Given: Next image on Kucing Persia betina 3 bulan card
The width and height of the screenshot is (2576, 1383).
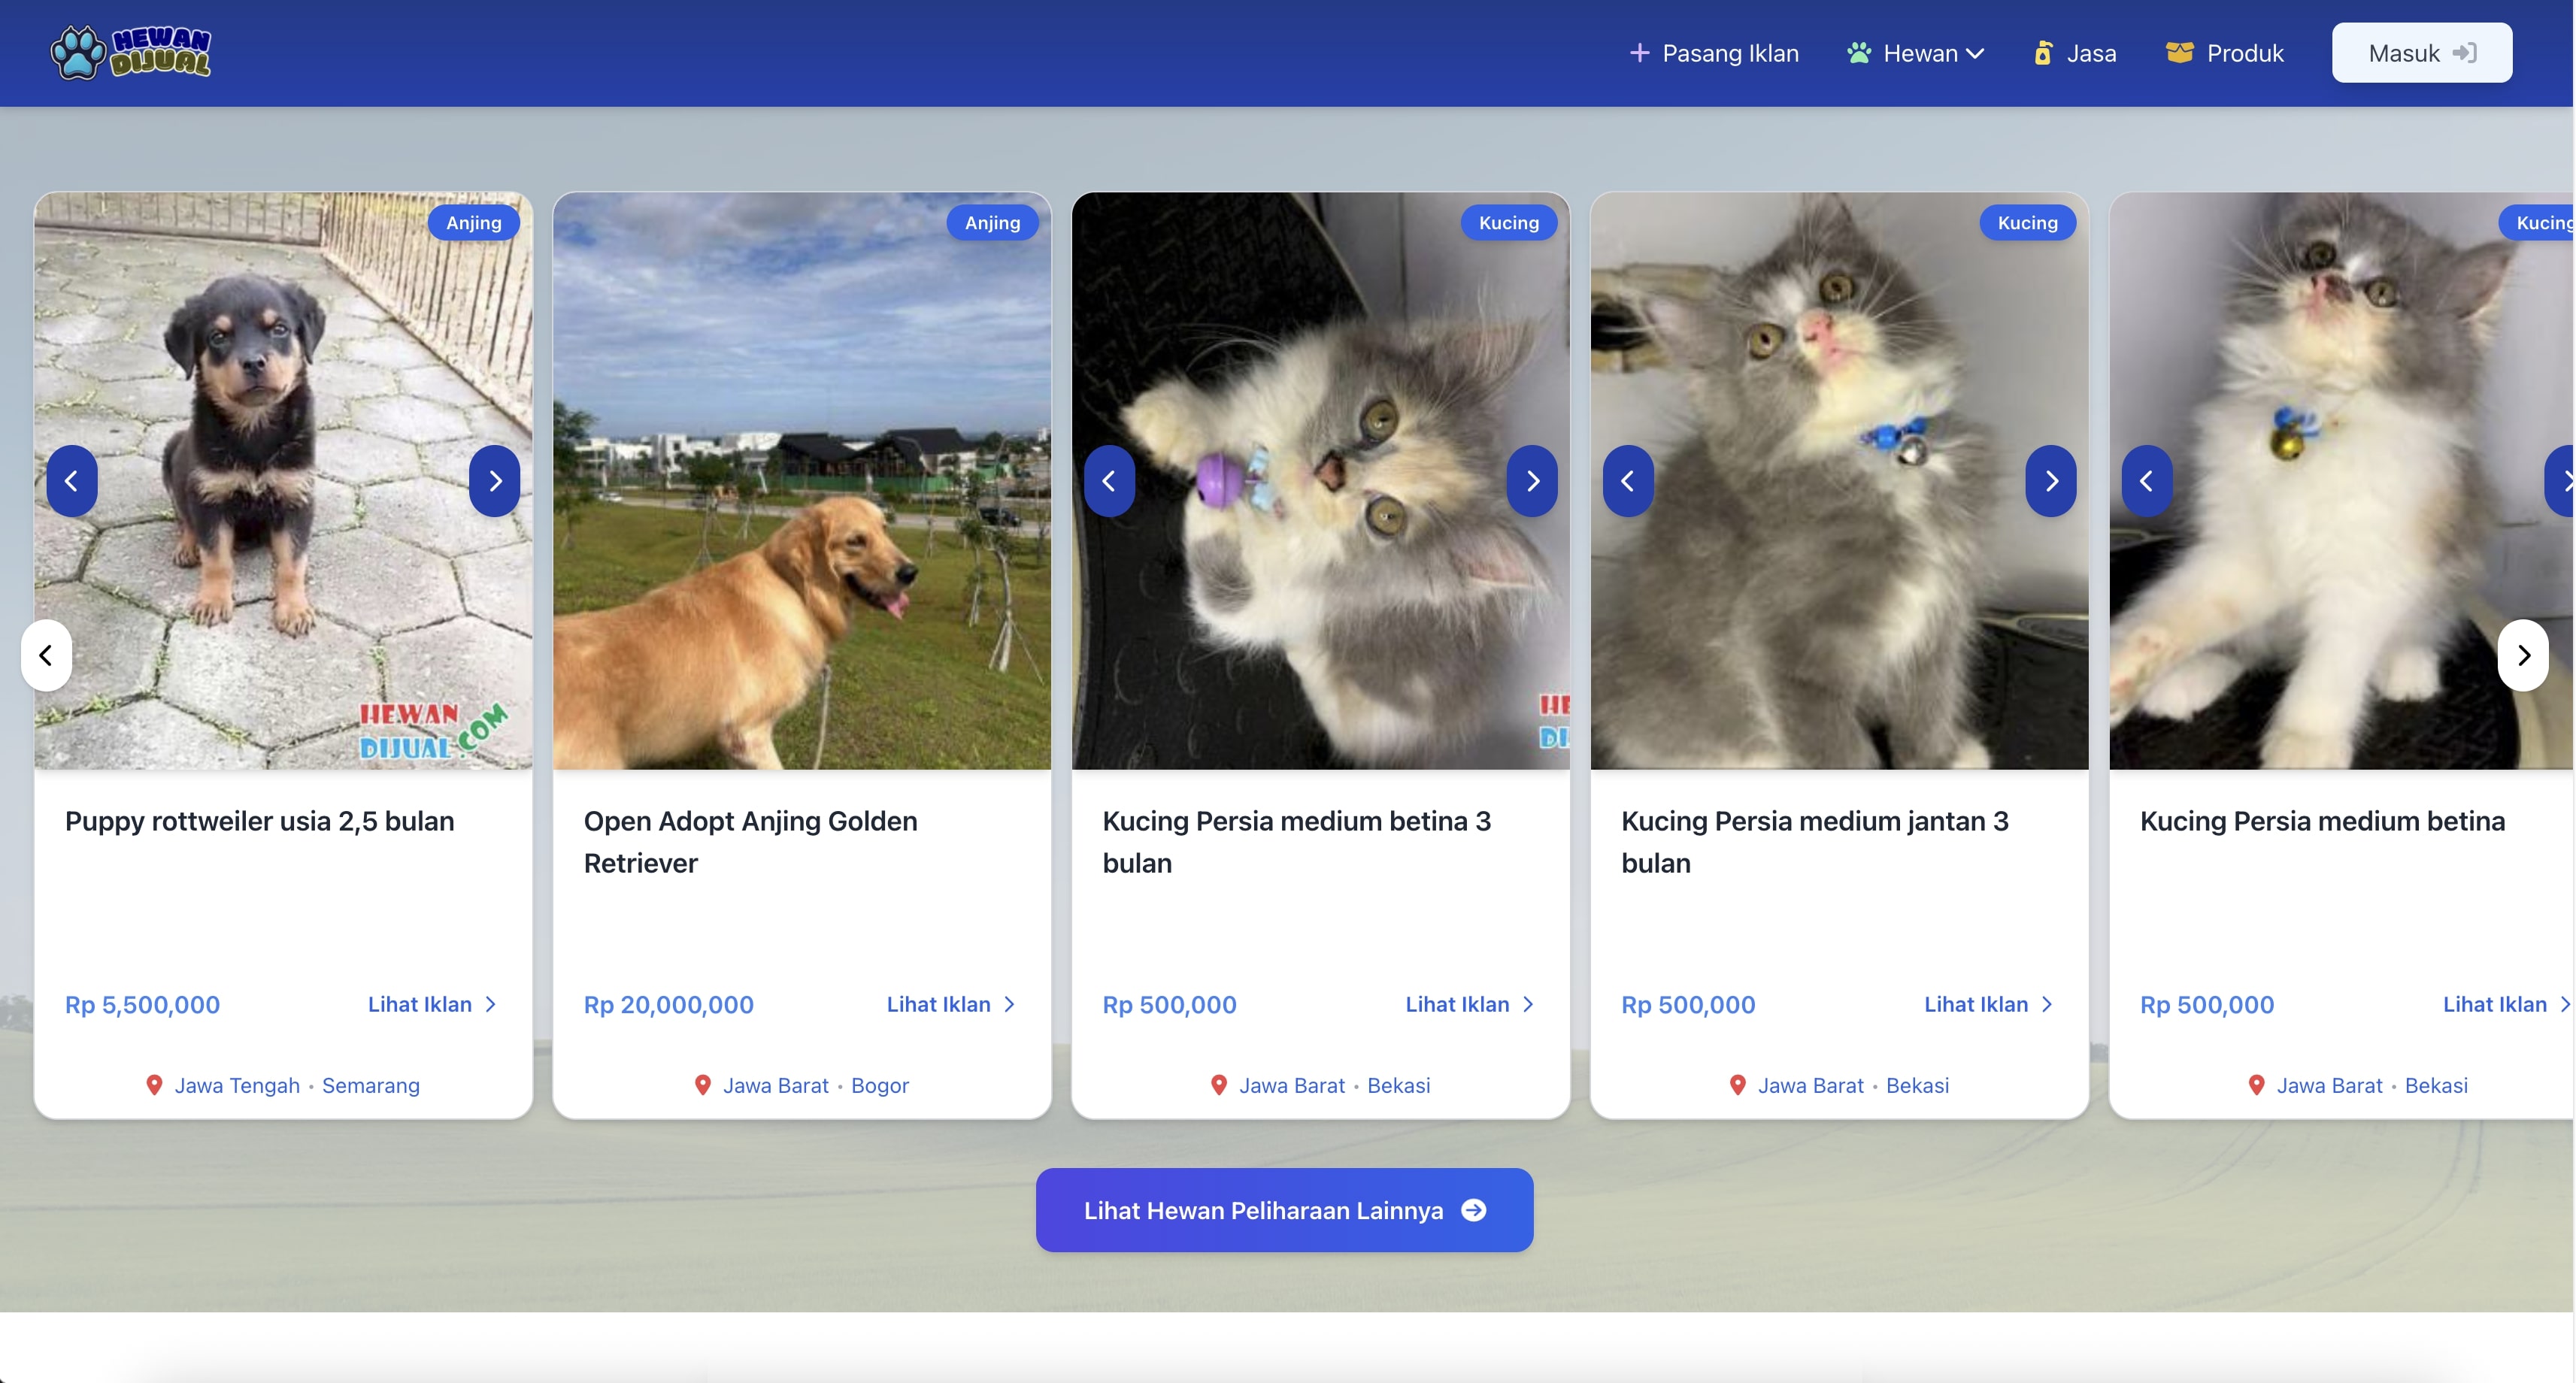Looking at the screenshot, I should coord(1532,481).
